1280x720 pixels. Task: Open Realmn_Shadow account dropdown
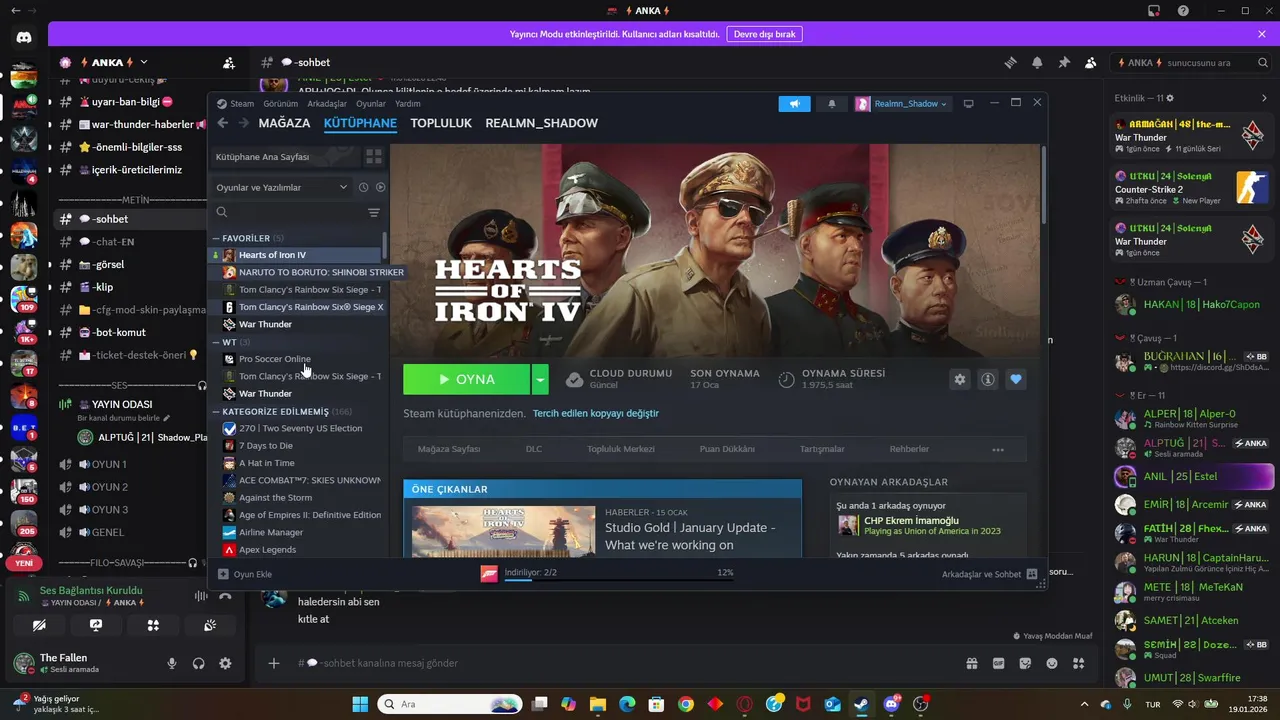[901, 104]
